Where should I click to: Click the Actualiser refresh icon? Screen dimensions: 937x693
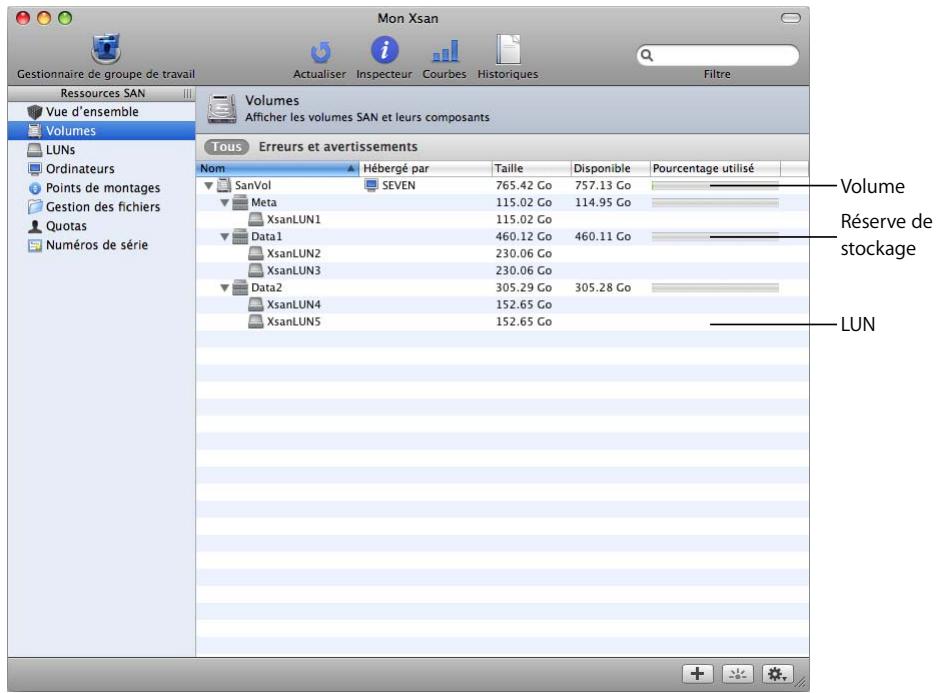pyautogui.click(x=320, y=53)
